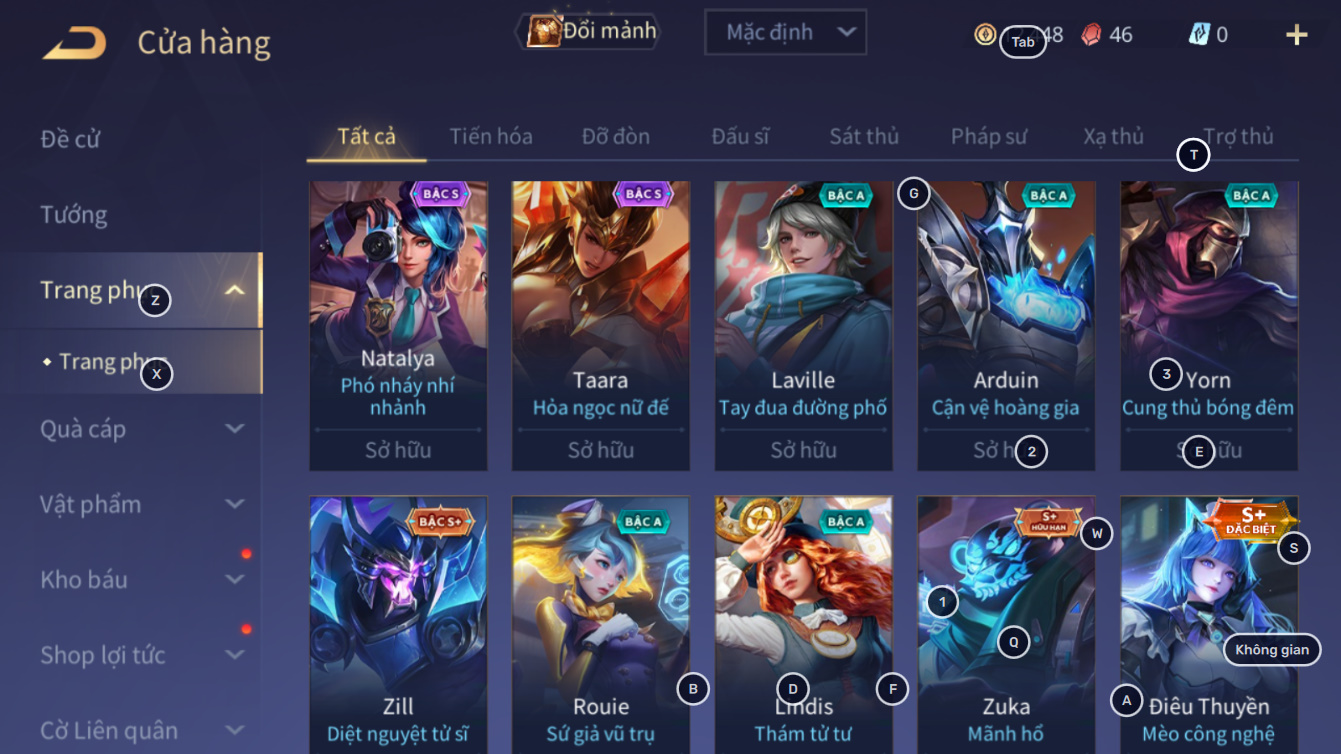The image size is (1341, 754).
Task: Tap the blue voucher ticket icon
Action: (1199, 34)
